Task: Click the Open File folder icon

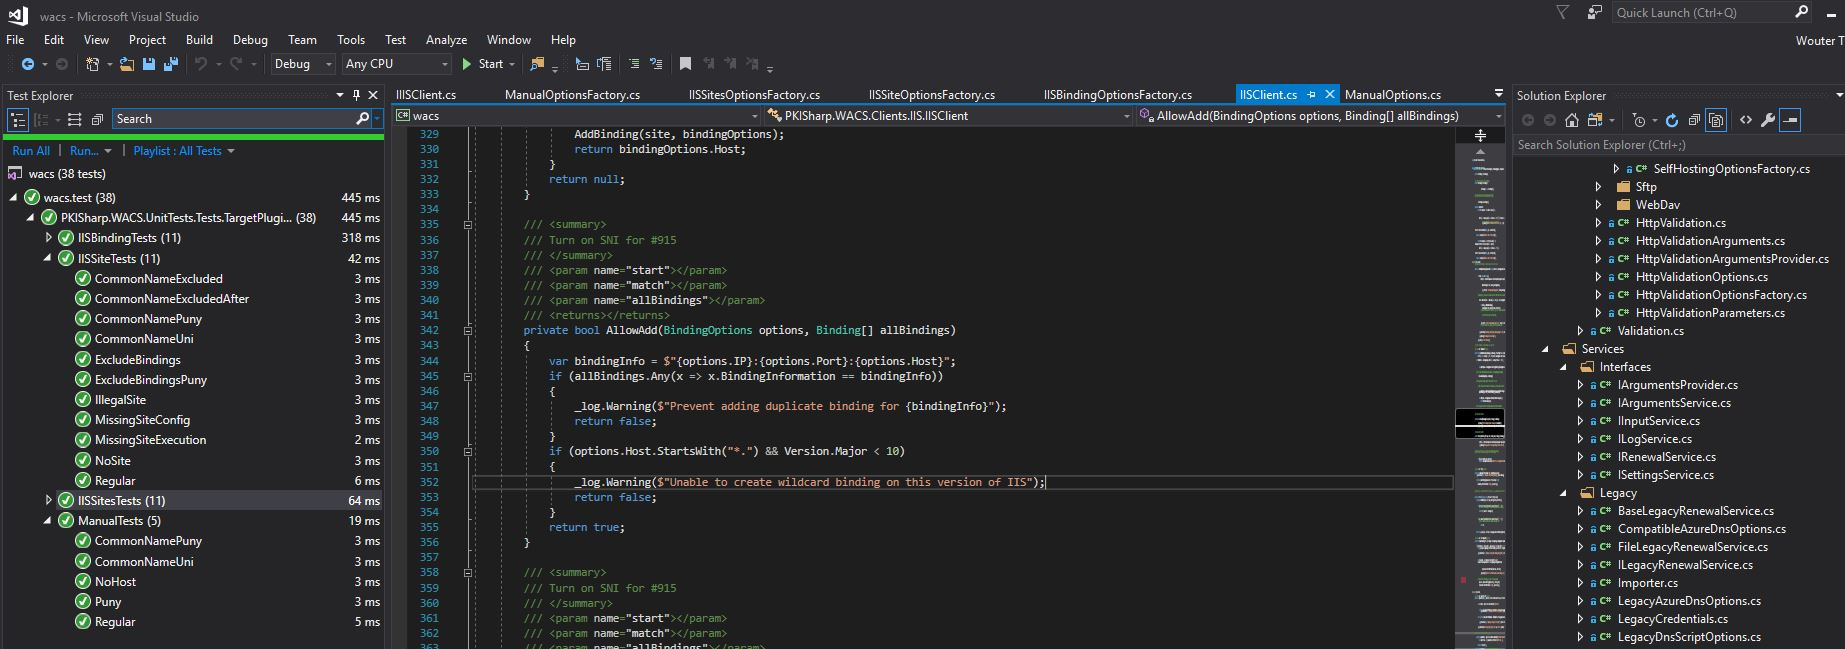Action: [x=127, y=64]
